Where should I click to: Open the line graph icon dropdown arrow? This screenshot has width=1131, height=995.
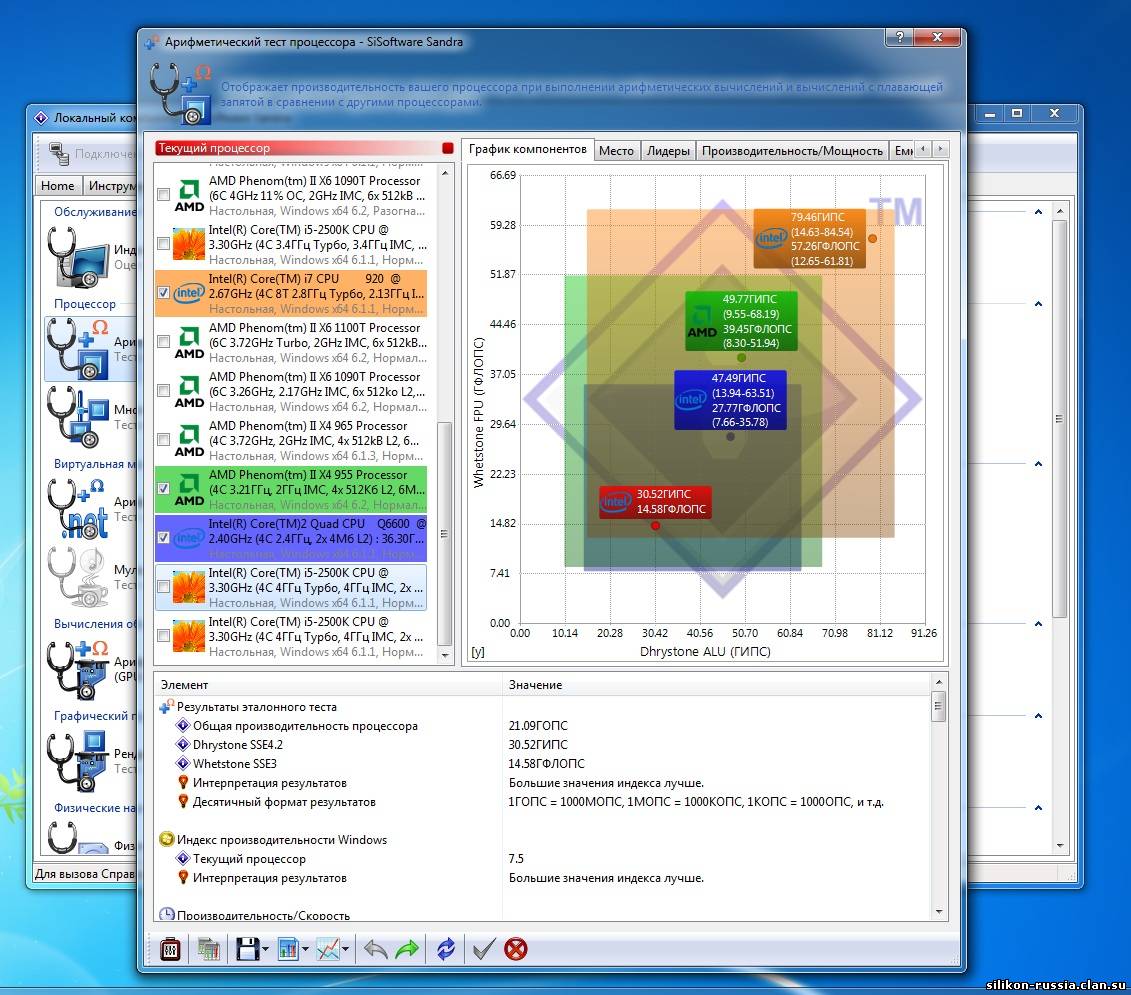(346, 950)
